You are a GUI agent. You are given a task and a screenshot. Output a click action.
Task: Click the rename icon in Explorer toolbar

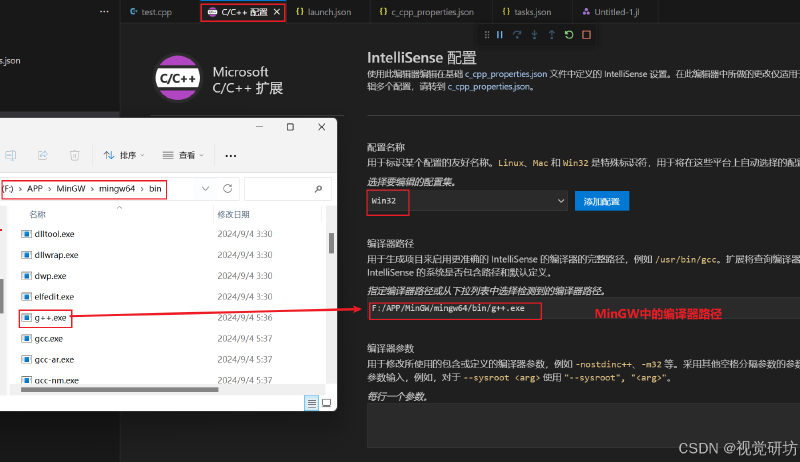click(x=11, y=155)
